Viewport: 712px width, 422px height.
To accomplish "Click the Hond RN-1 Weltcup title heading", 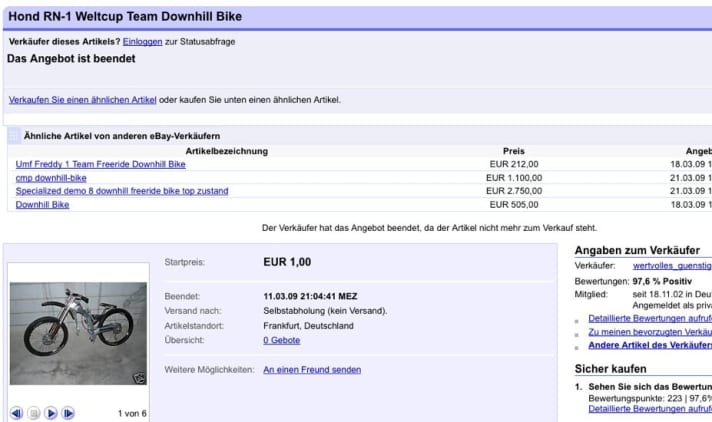I will [125, 16].
